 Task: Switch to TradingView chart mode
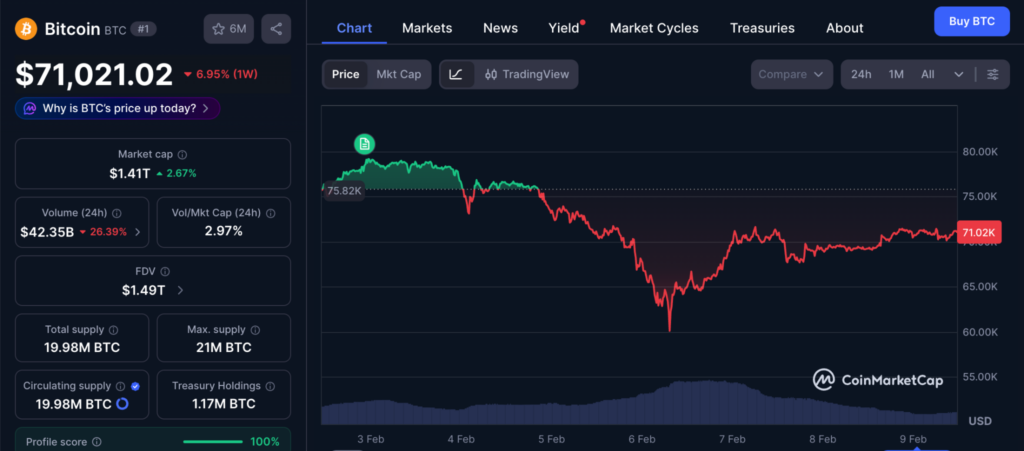coord(525,74)
